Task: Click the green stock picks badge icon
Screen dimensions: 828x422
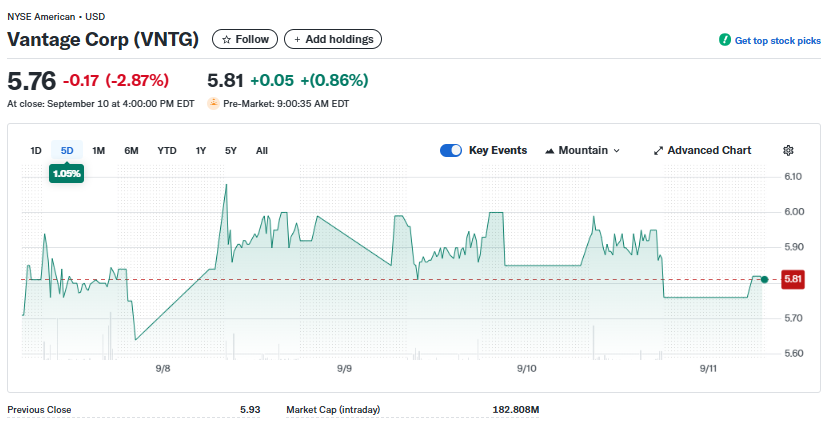Action: 724,40
